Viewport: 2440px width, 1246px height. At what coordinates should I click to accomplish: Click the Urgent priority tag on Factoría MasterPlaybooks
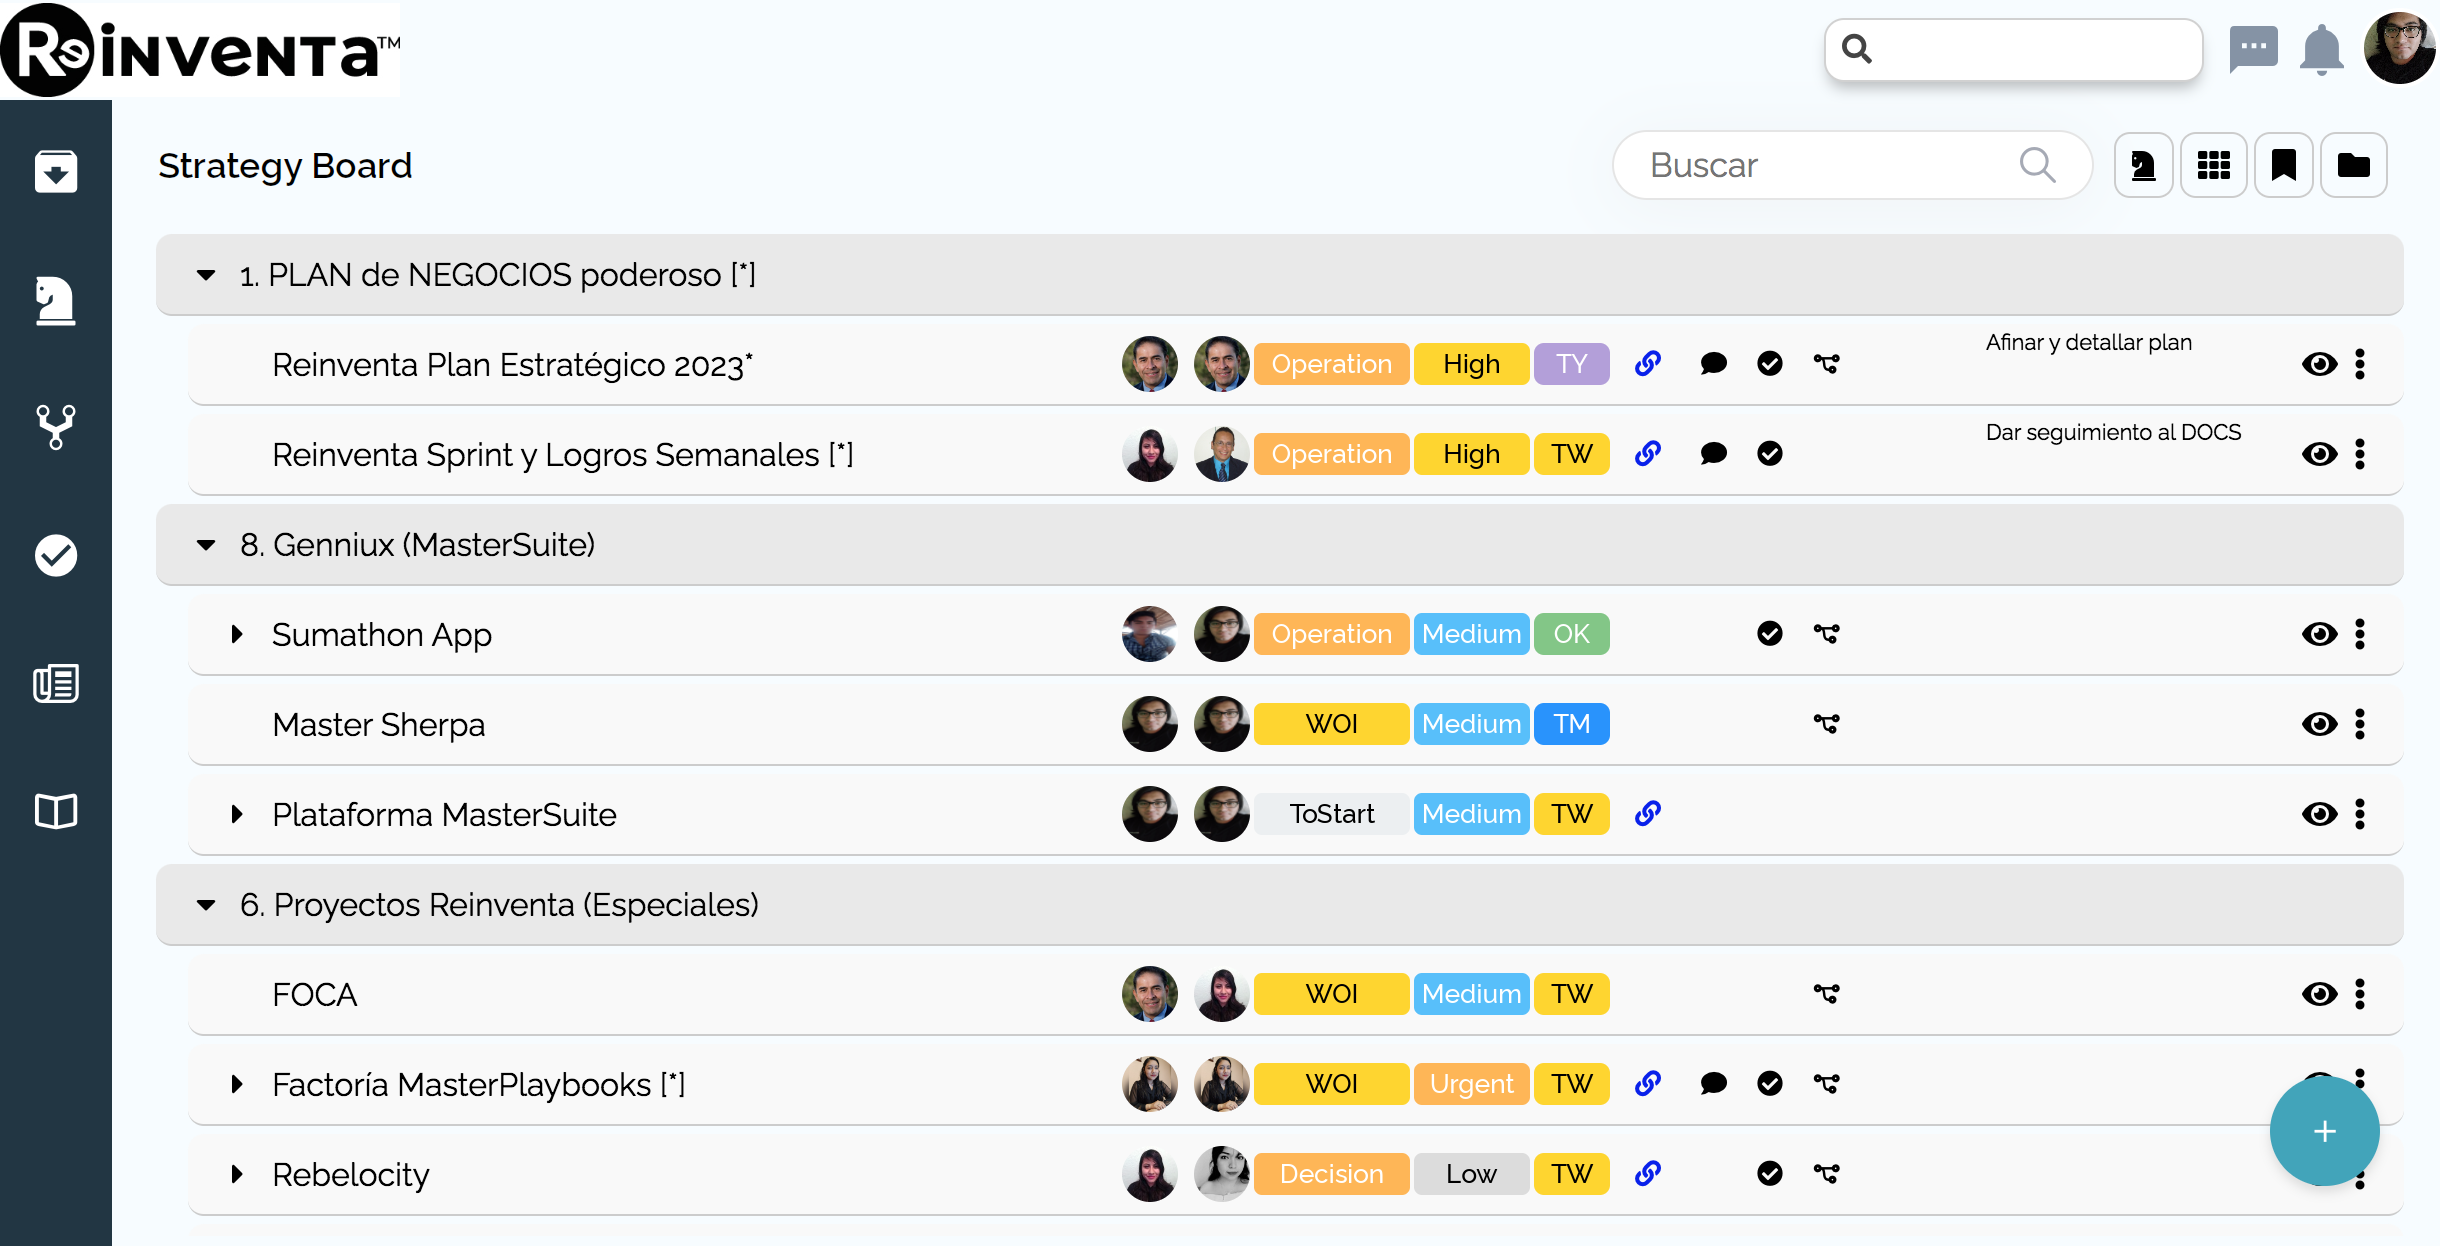point(1471,1084)
